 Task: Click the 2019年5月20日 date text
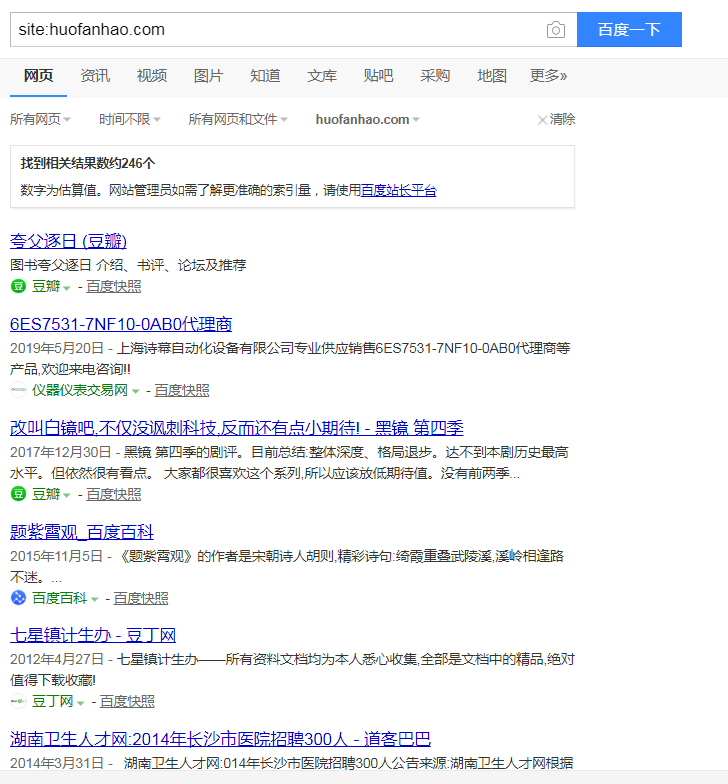[57, 348]
